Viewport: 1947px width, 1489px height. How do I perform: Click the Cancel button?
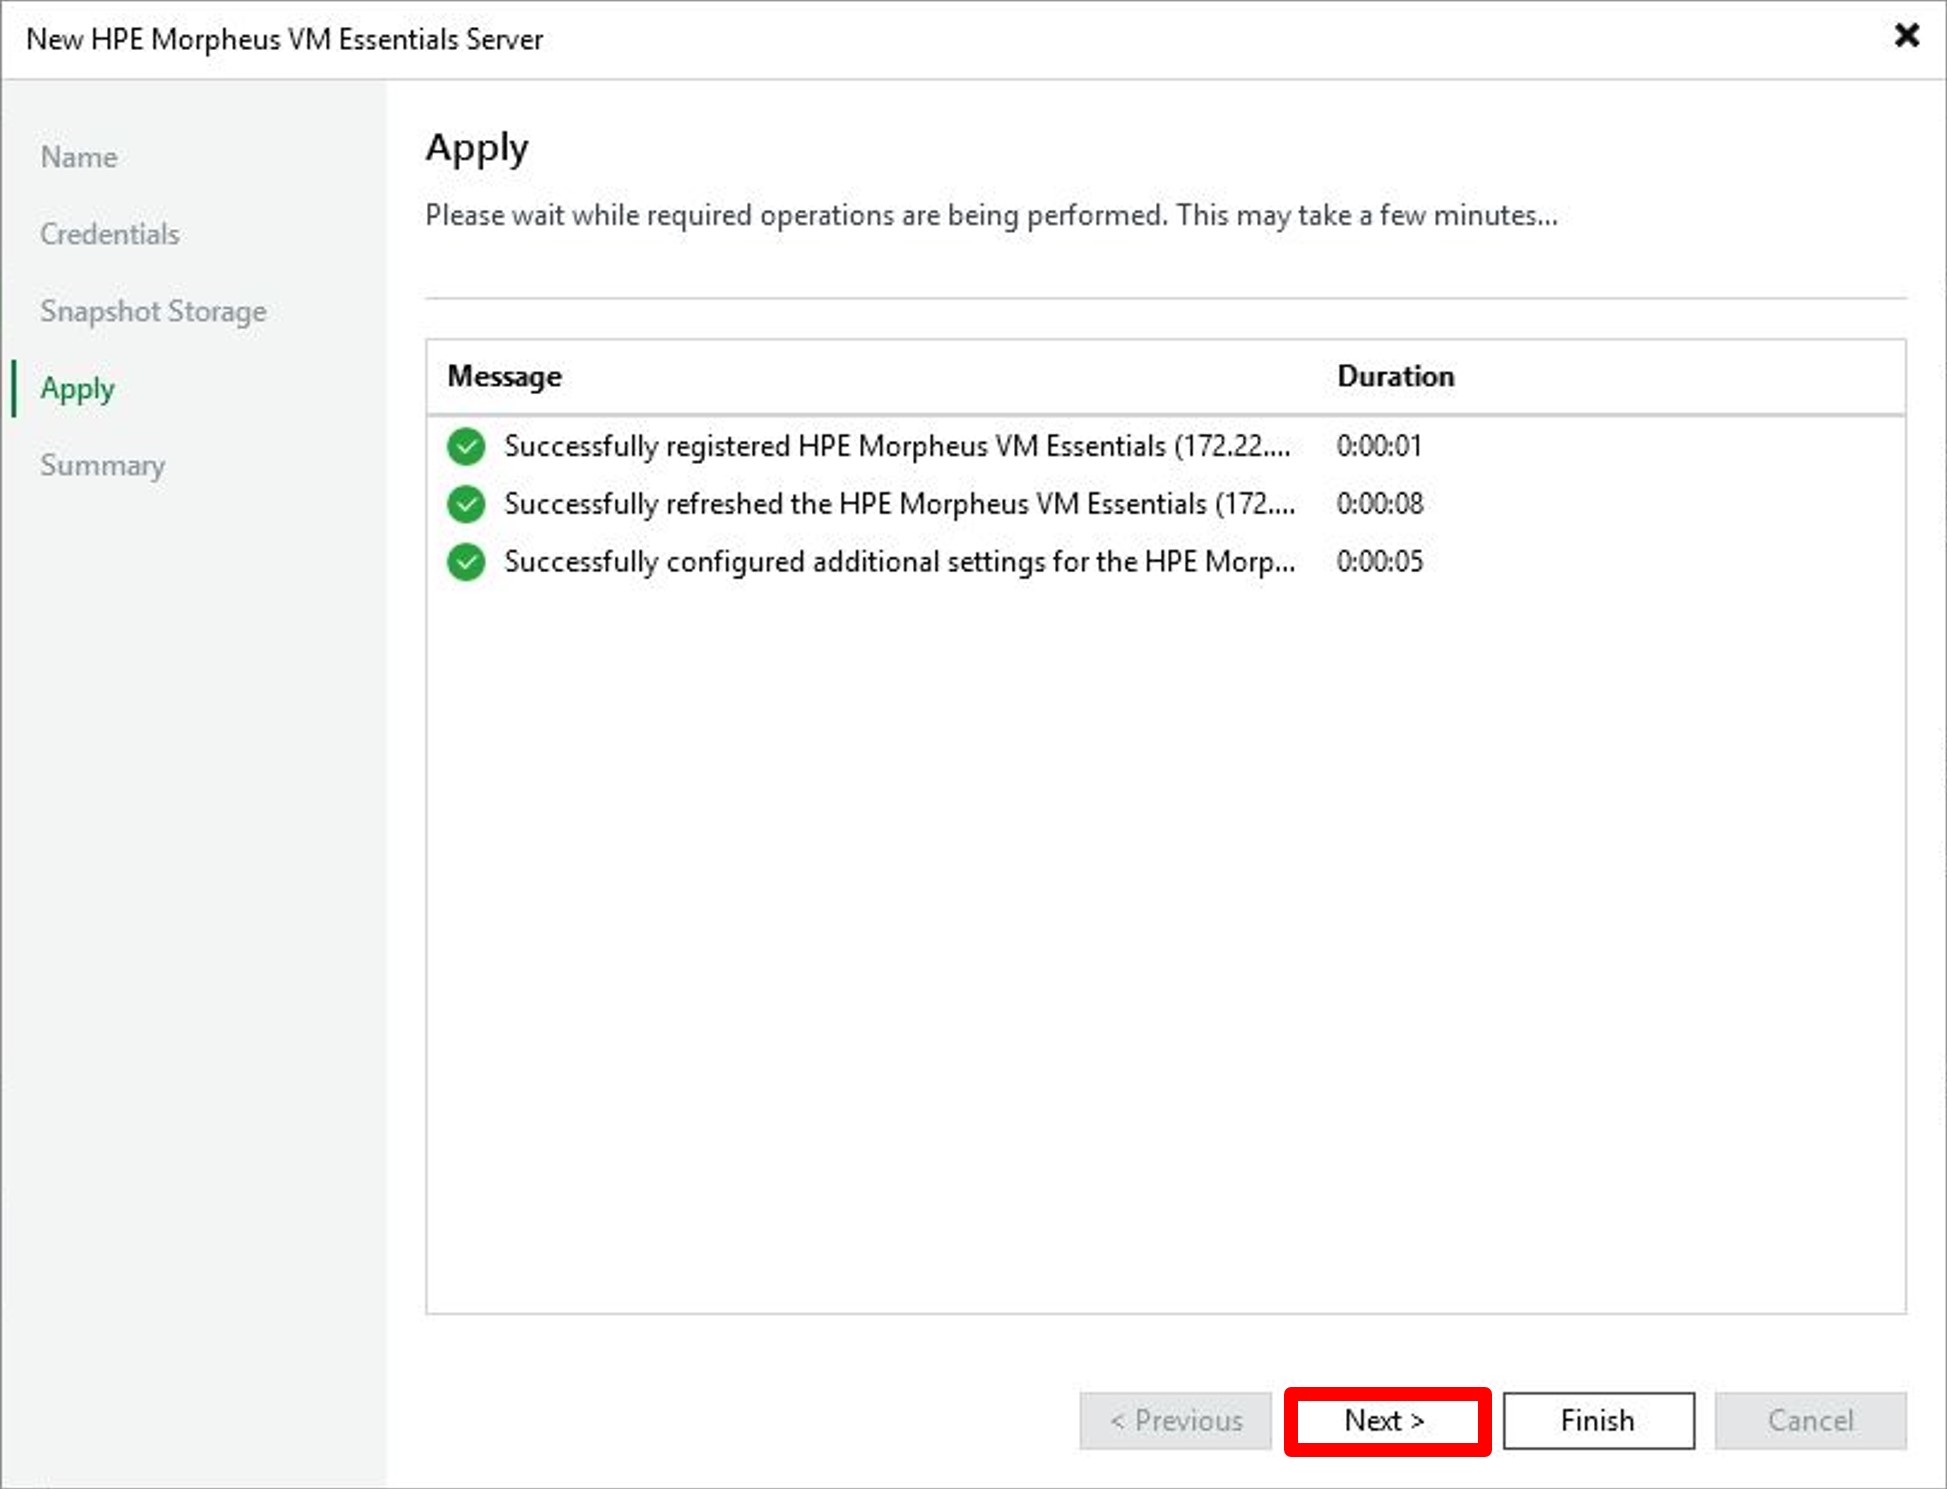point(1810,1421)
